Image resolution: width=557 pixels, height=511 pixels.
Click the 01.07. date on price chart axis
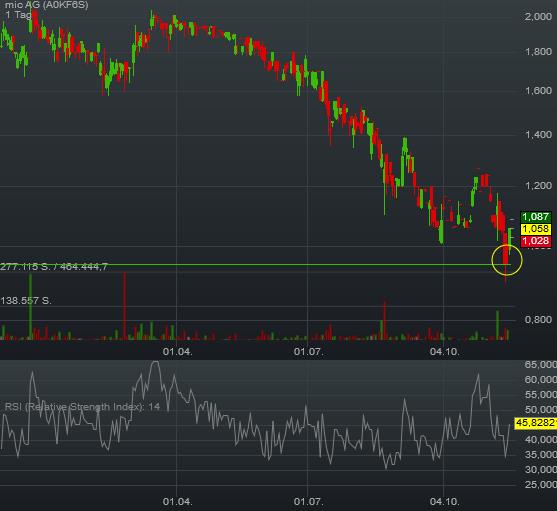[x=308, y=352]
